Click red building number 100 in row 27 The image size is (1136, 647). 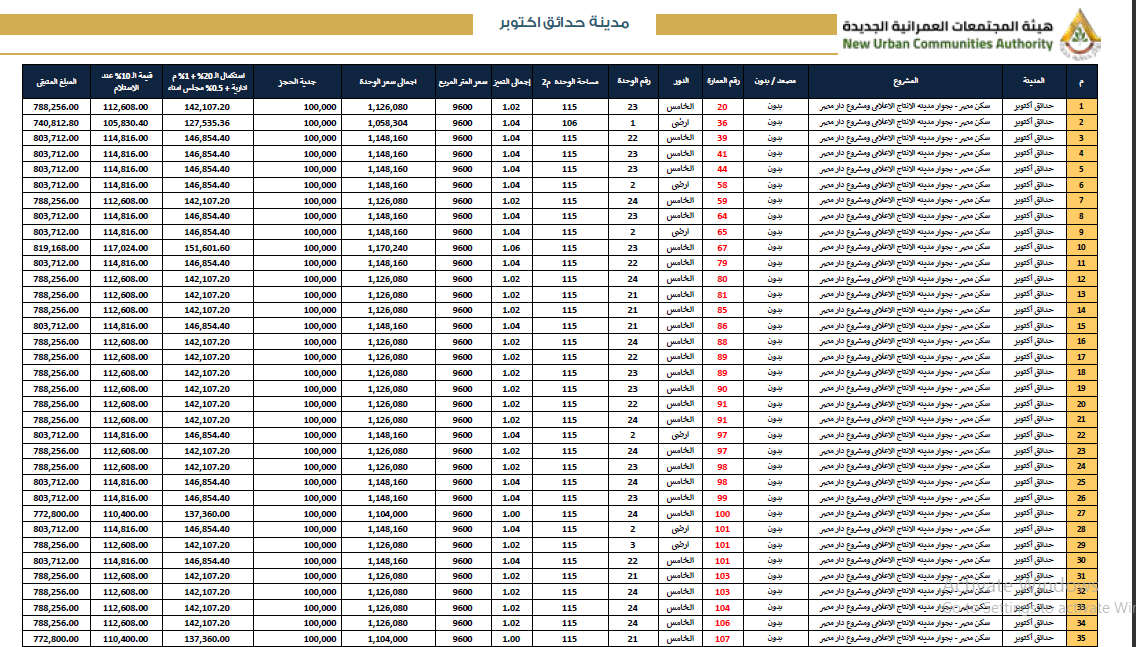click(722, 514)
